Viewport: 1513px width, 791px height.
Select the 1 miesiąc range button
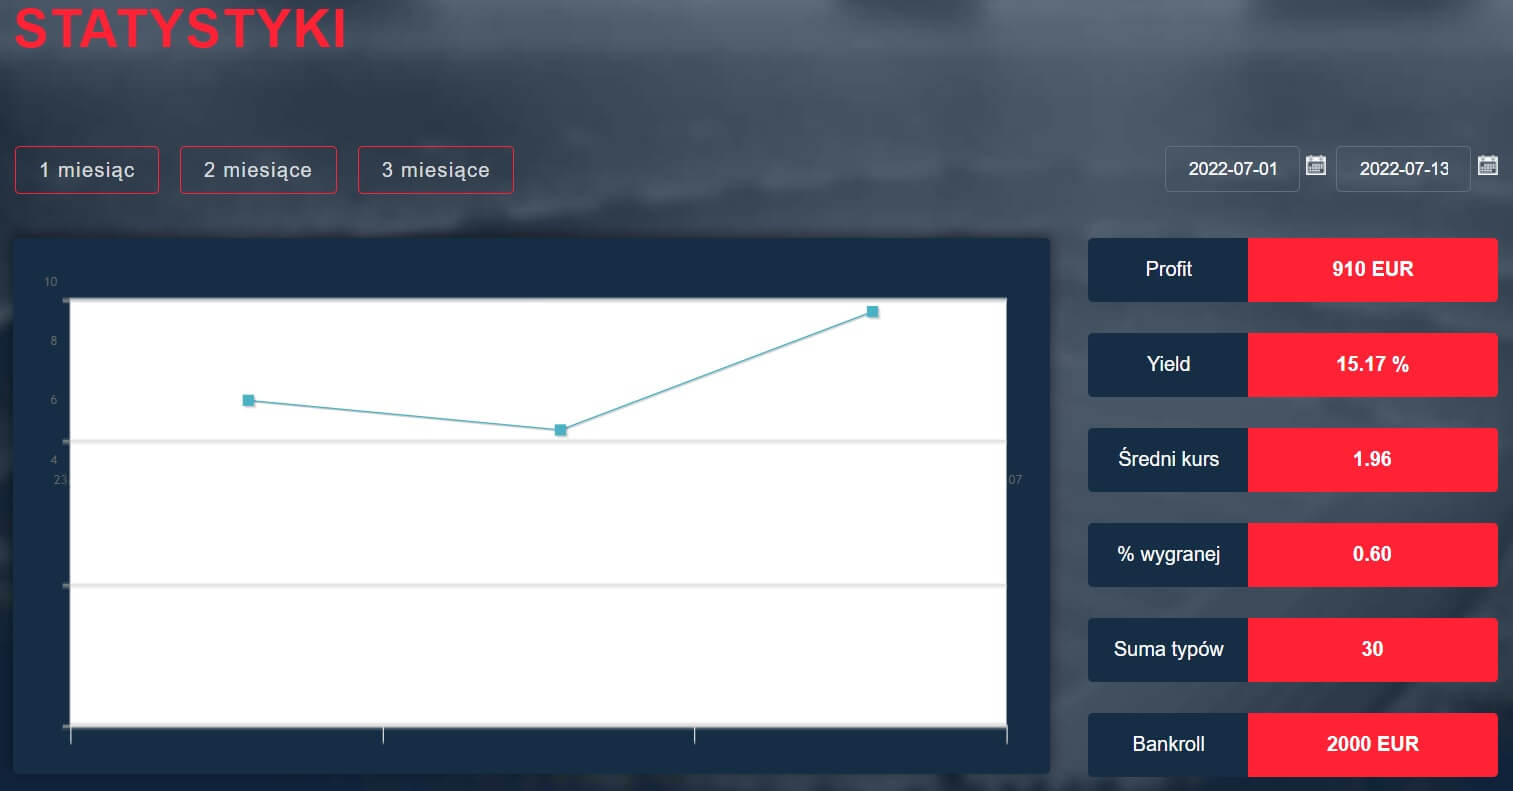87,170
